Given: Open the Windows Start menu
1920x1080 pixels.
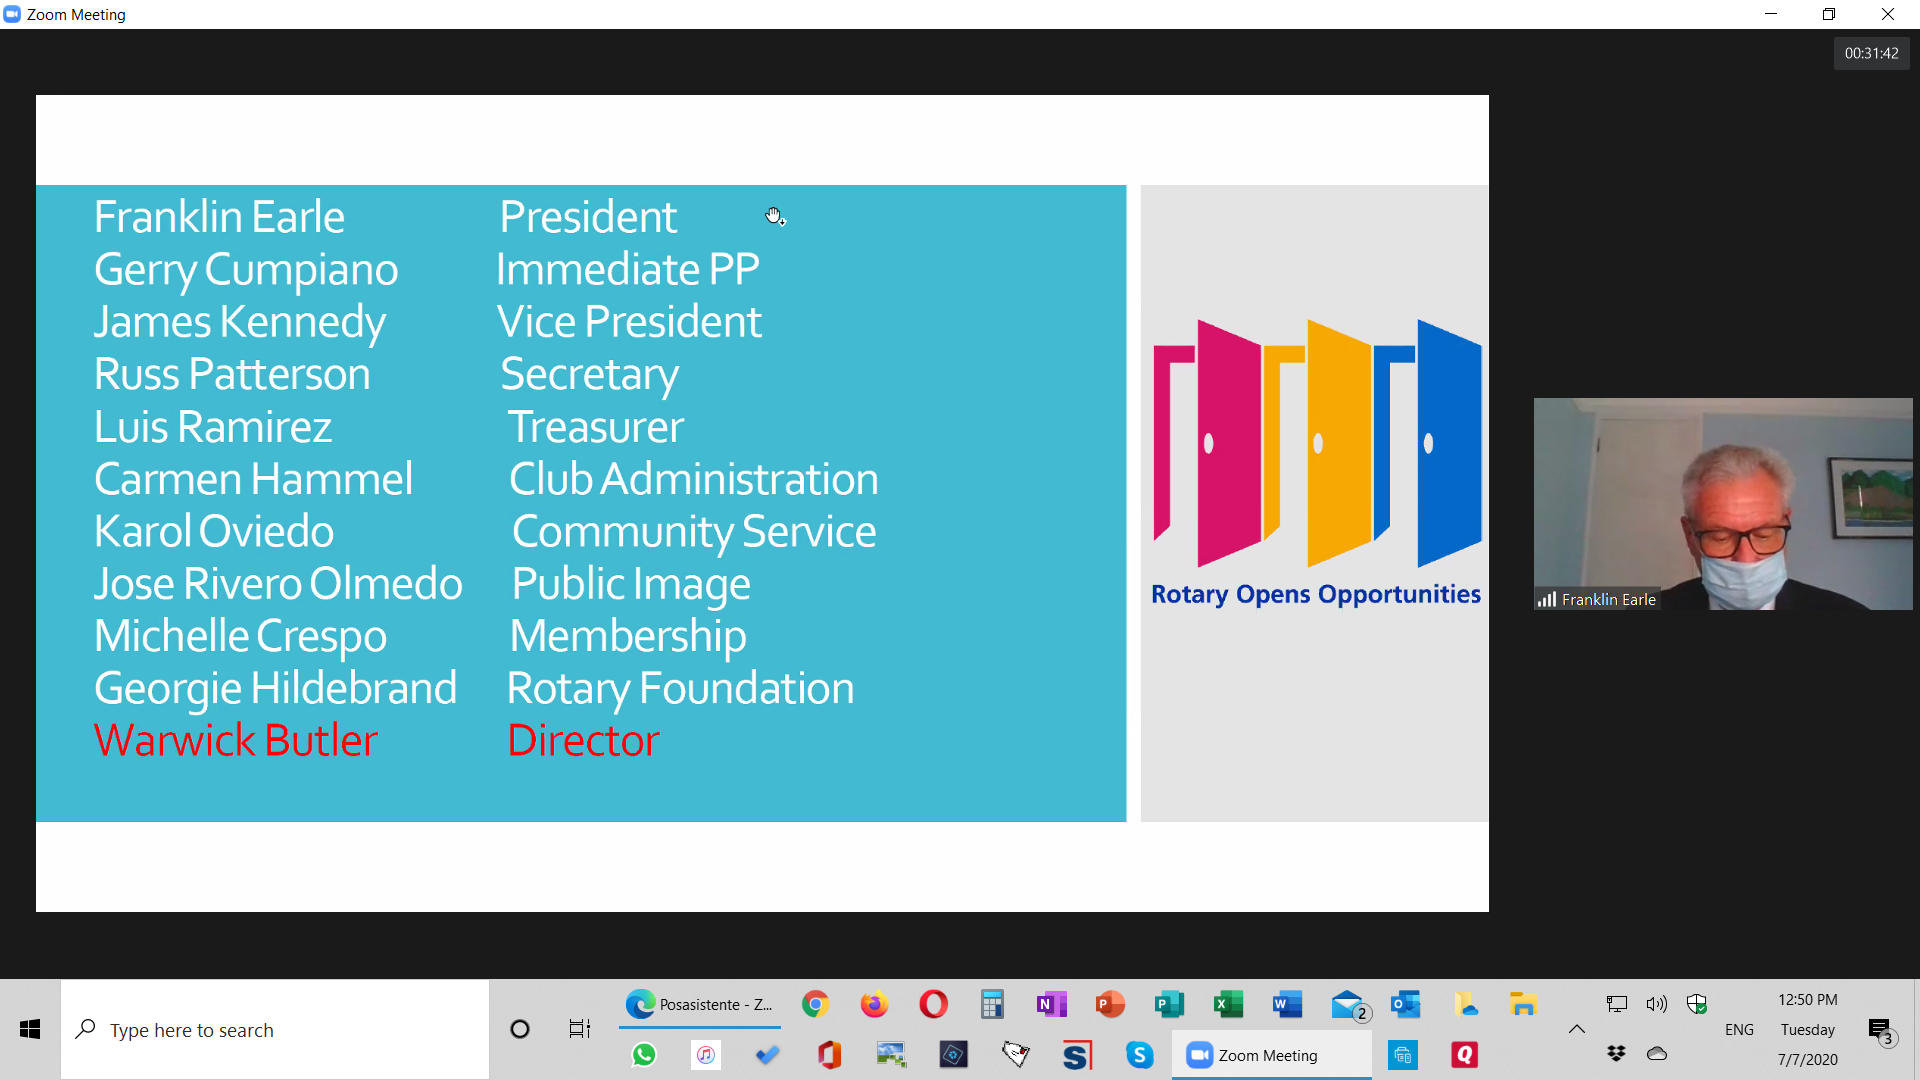Looking at the screenshot, I should click(x=30, y=1029).
